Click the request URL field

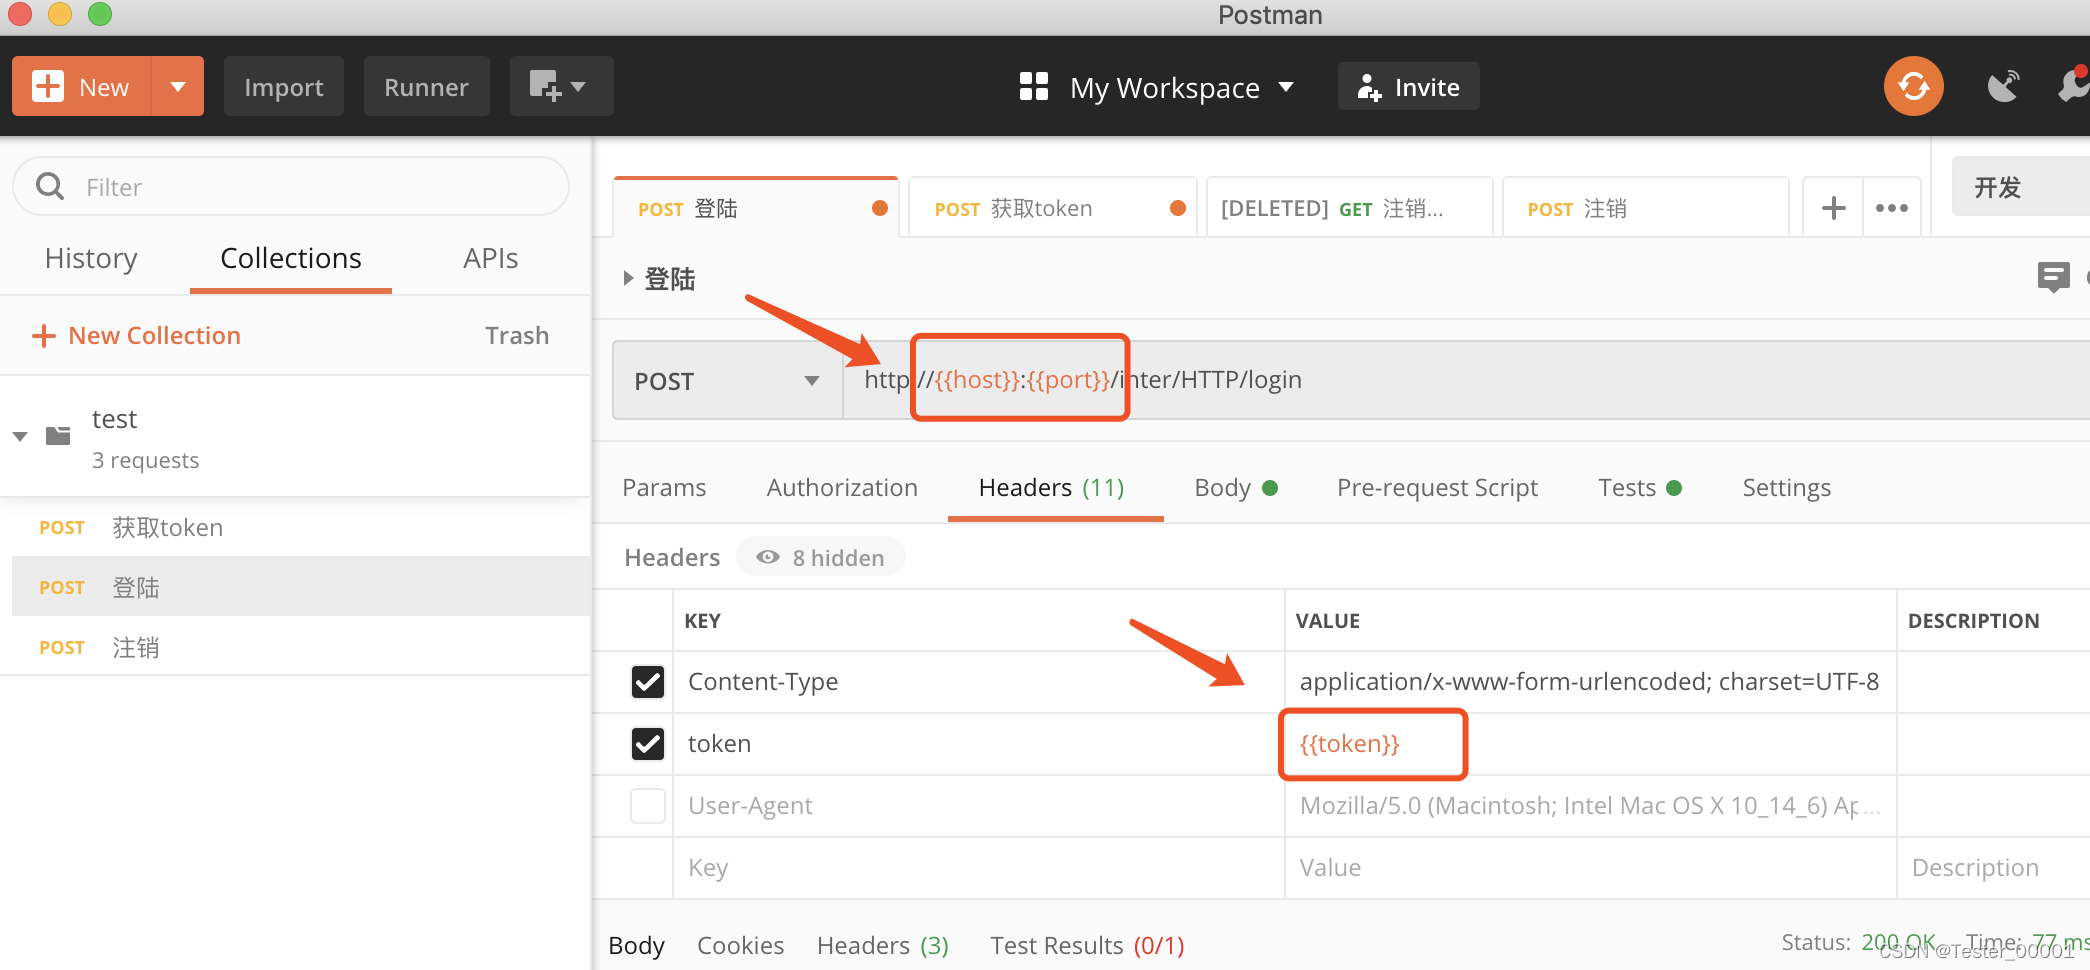[1467, 380]
